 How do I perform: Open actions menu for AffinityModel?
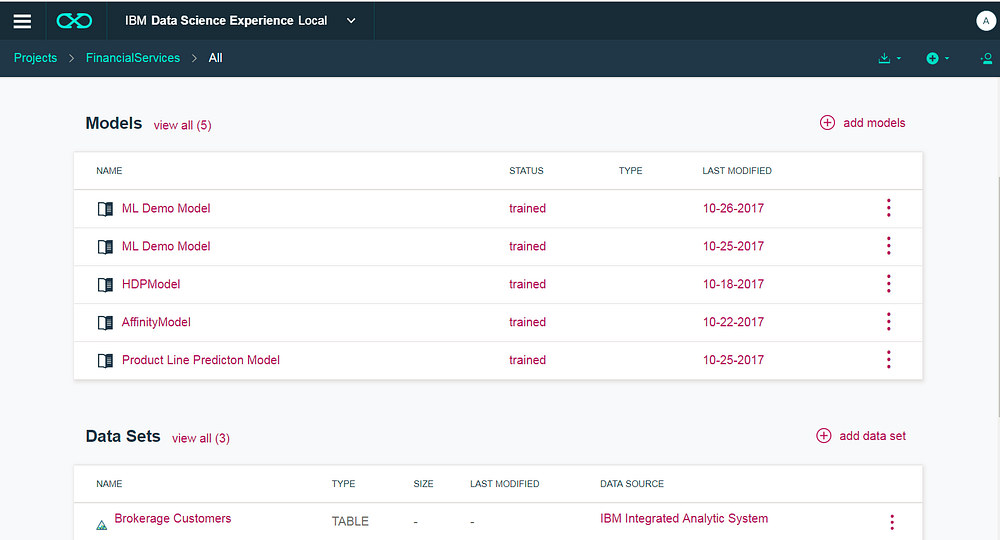888,321
